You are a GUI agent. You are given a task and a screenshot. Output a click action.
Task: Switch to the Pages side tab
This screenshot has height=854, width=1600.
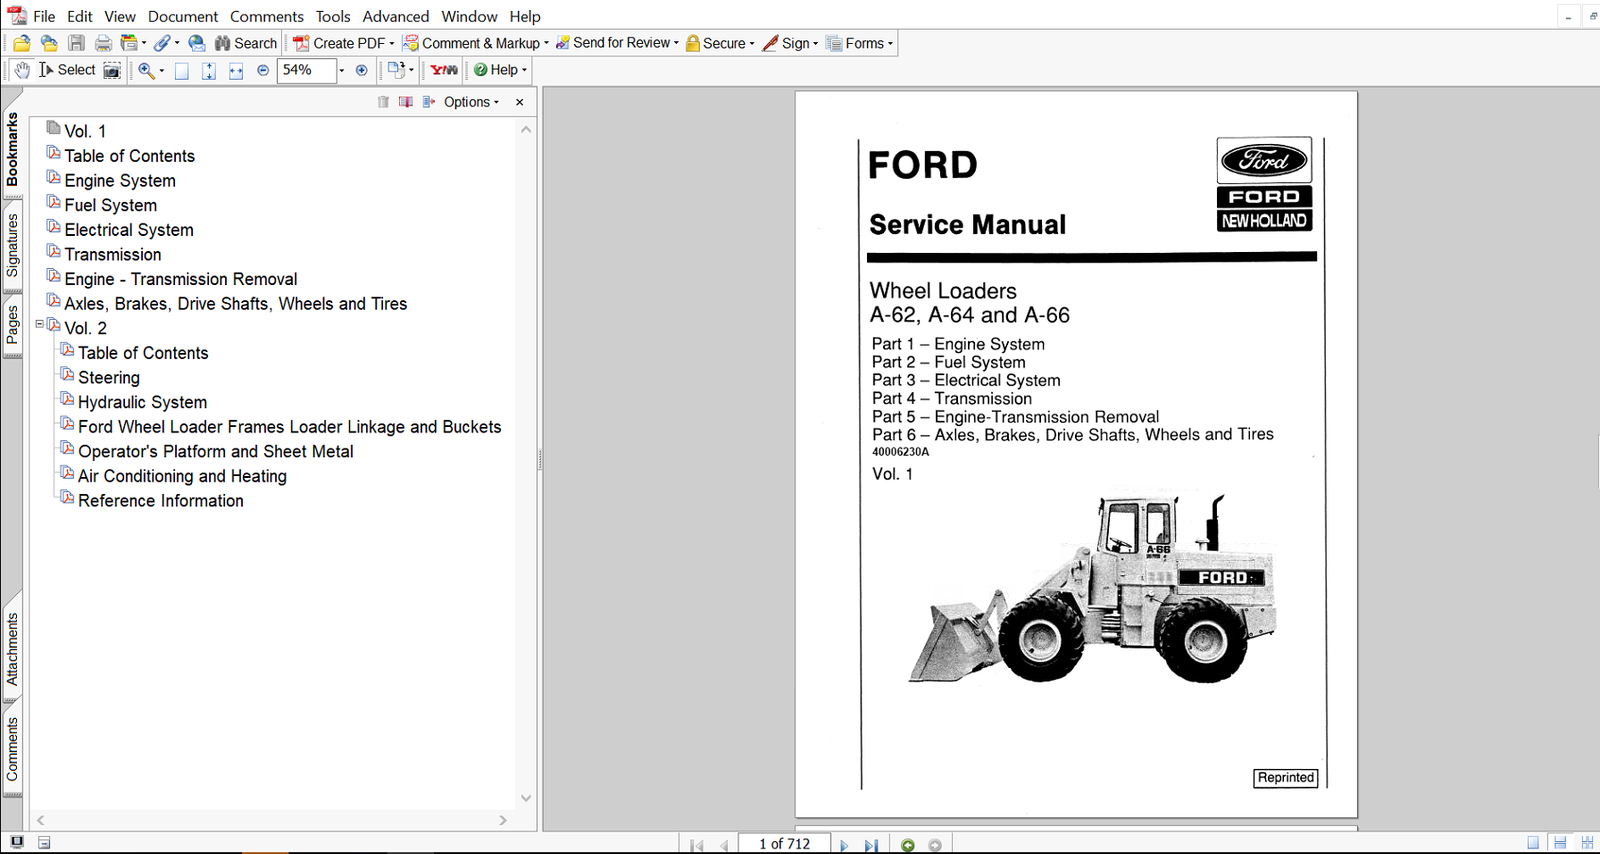click(12, 325)
